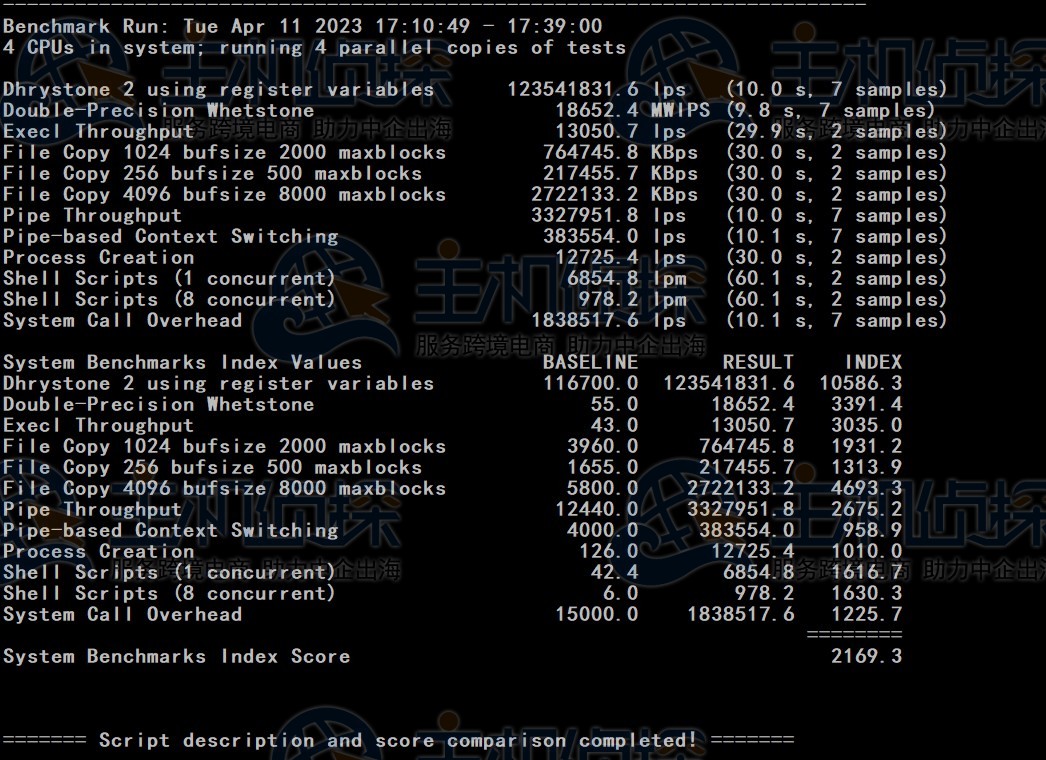Click the Process Creation index value 1010.0
Viewport: 1046px width, 760px height.
click(866, 551)
